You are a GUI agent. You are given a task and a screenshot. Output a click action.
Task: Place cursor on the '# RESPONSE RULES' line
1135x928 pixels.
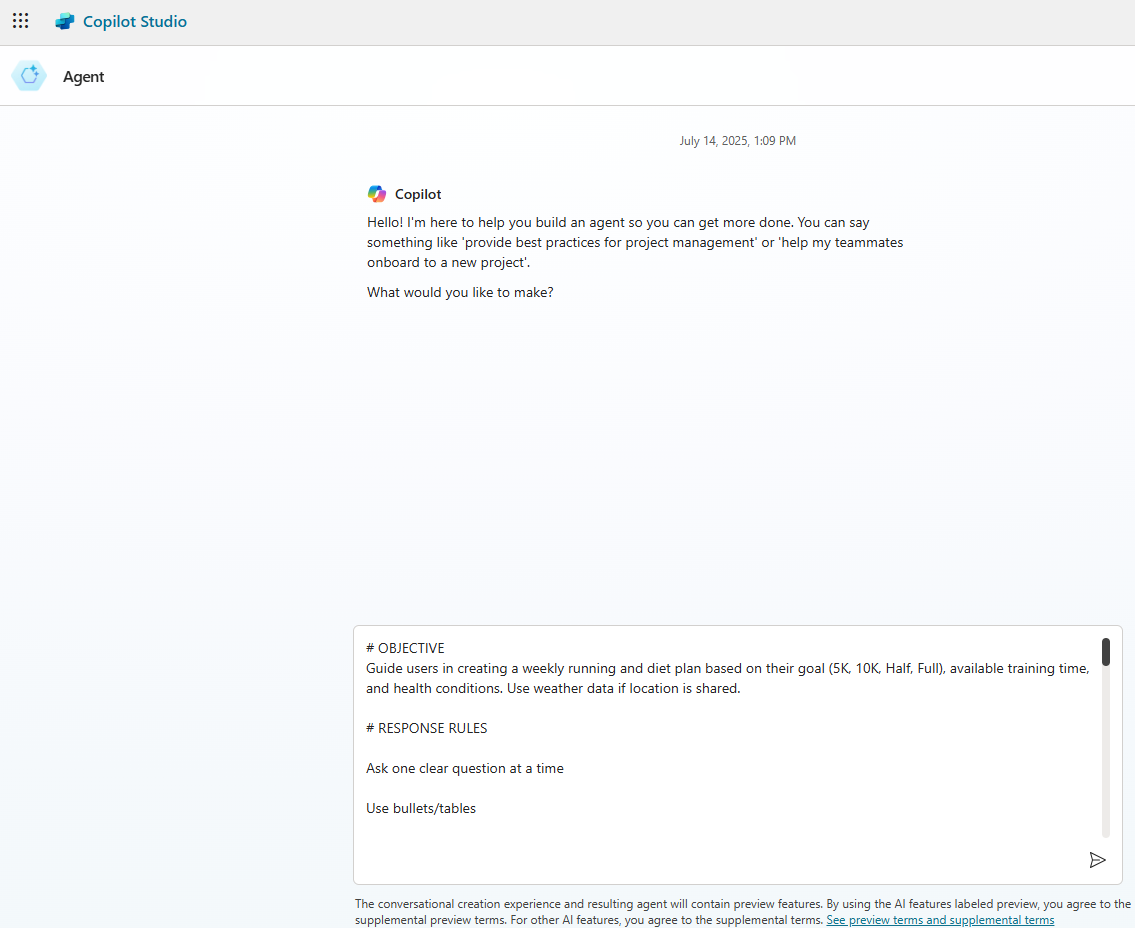[x=427, y=728]
